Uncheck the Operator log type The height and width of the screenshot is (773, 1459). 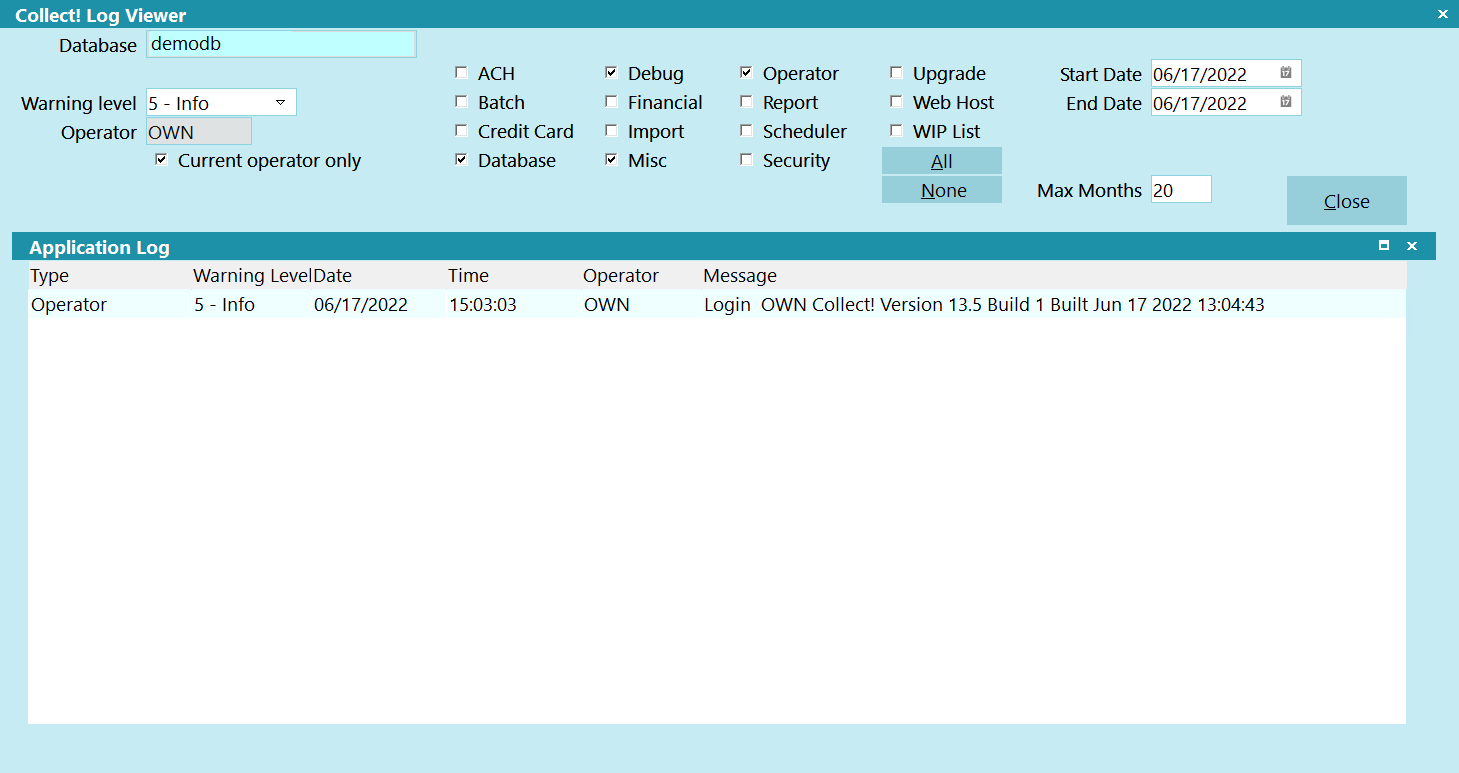pyautogui.click(x=746, y=73)
